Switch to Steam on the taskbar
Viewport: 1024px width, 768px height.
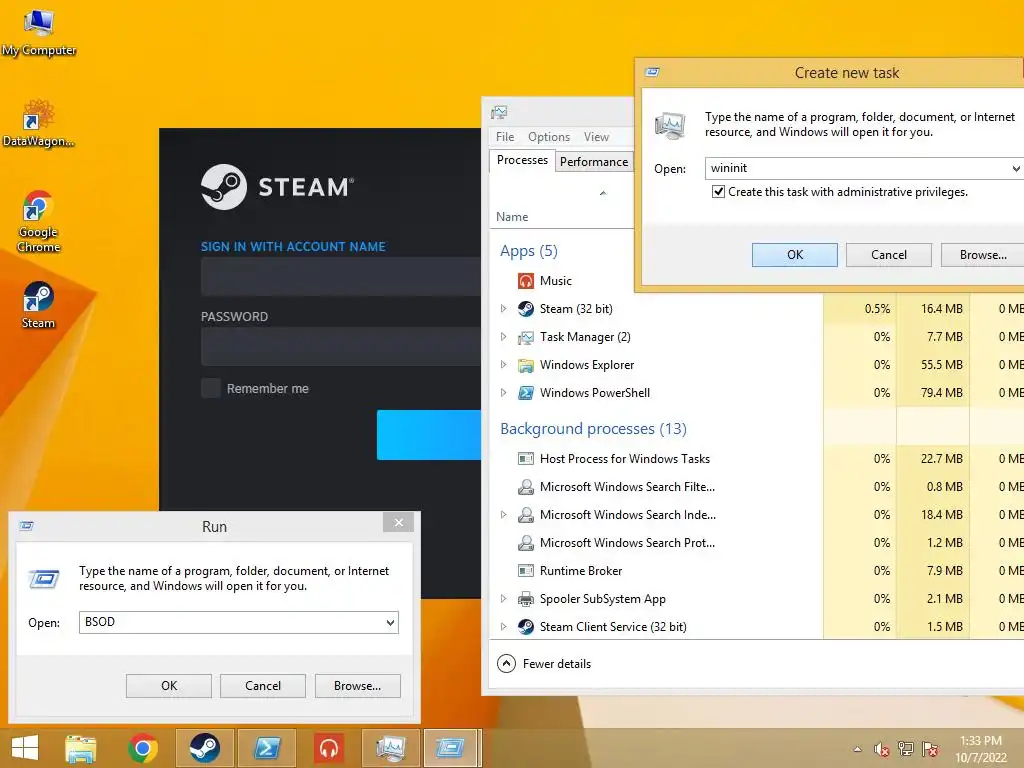click(x=204, y=748)
